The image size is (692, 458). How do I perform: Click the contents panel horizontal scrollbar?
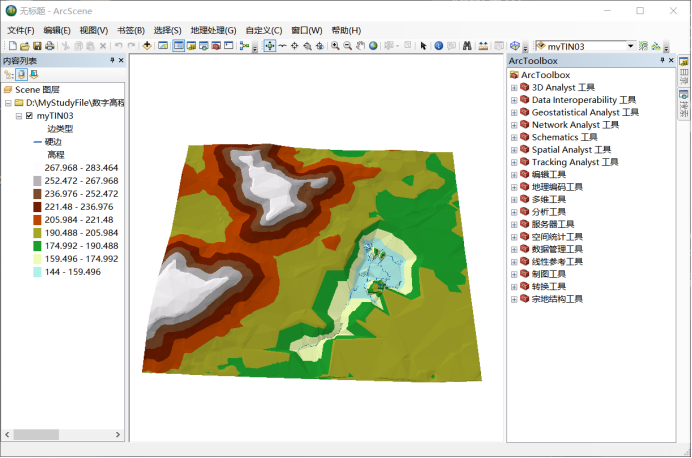[62, 435]
